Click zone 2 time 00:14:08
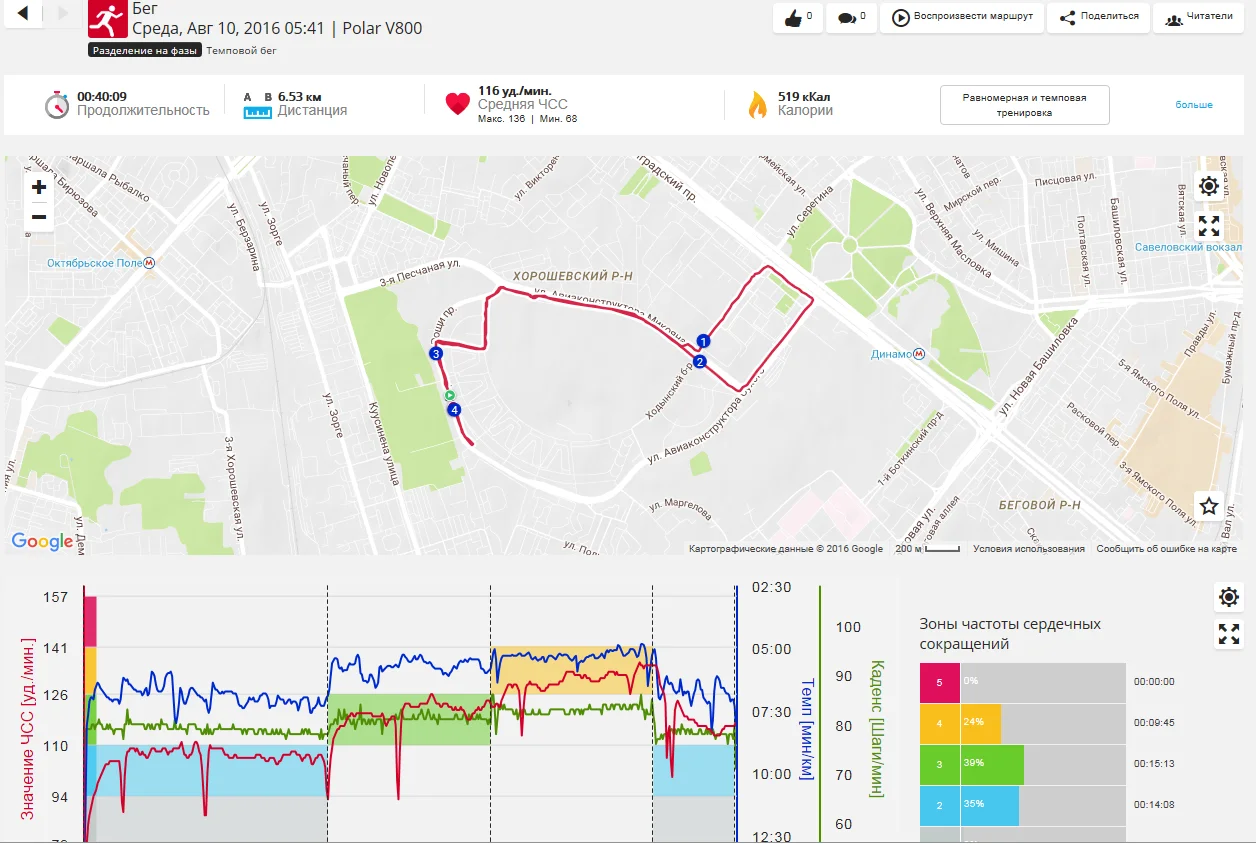 coord(1154,805)
